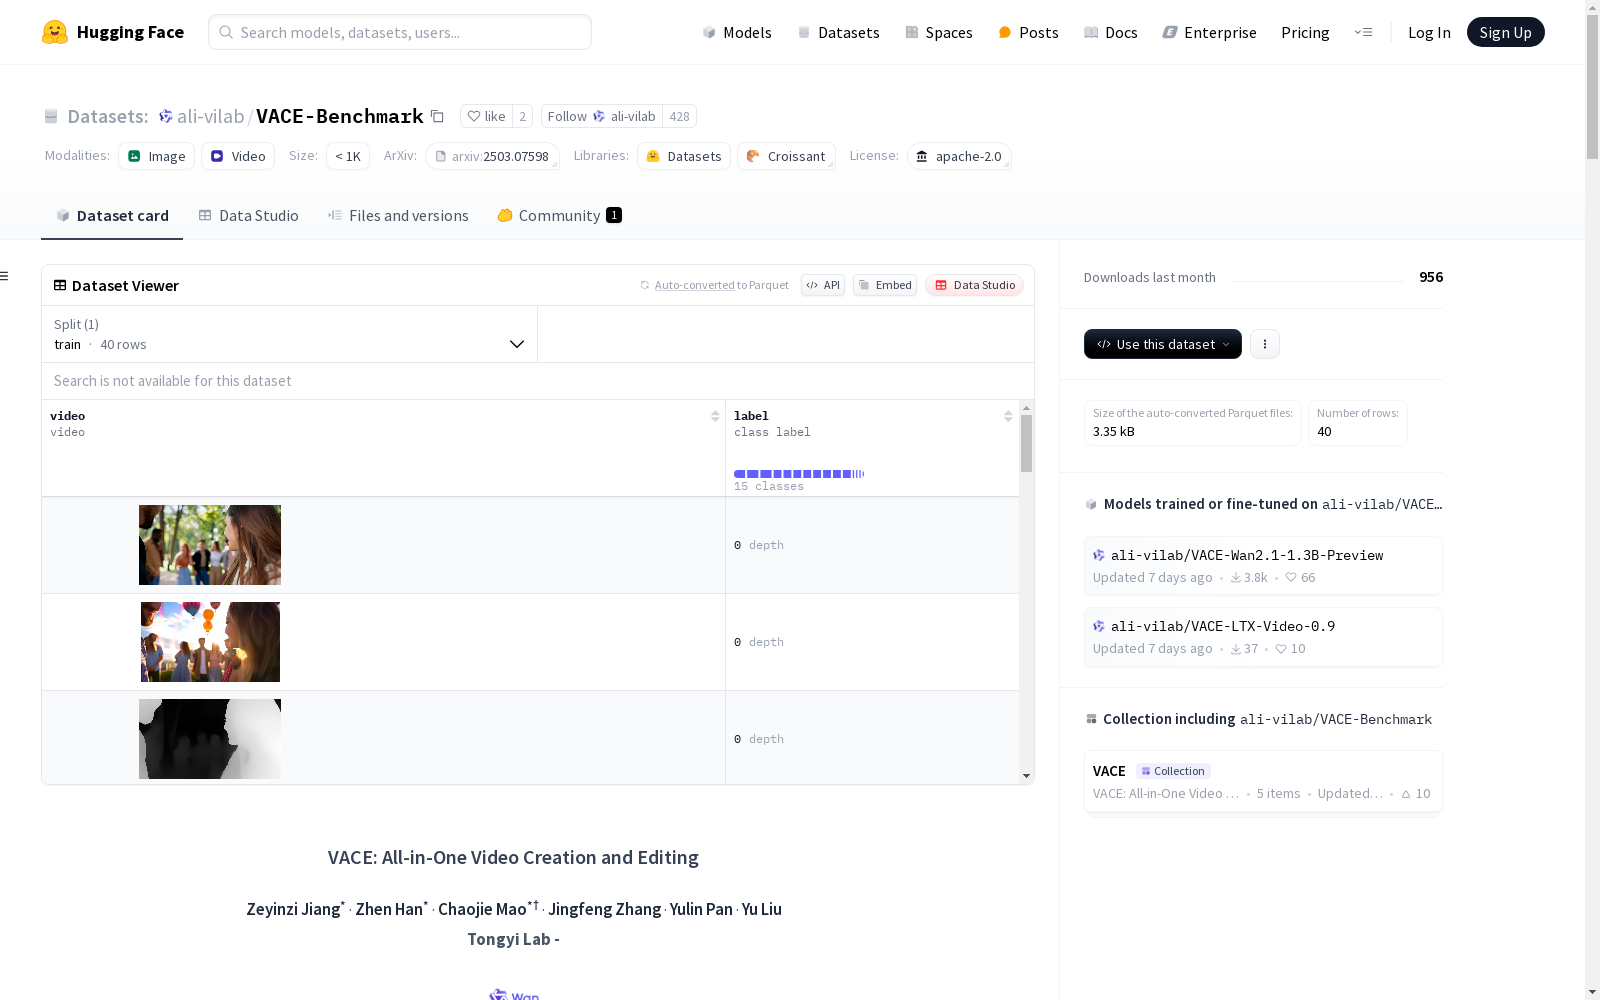The width and height of the screenshot is (1600, 1000).
Task: Click the Auto-converted to Parquet link
Action: tap(722, 285)
